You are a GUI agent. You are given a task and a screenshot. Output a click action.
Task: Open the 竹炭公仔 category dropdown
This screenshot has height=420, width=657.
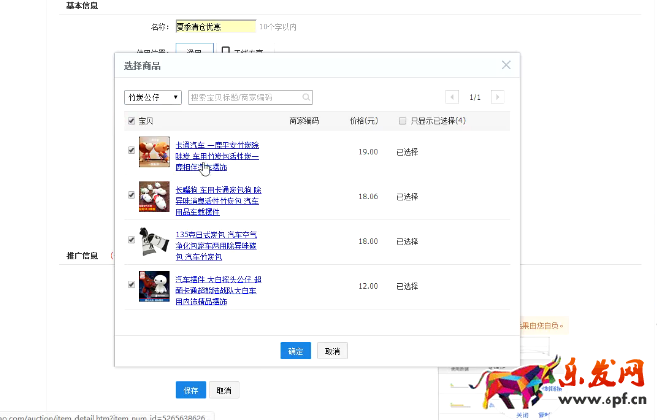coord(152,97)
